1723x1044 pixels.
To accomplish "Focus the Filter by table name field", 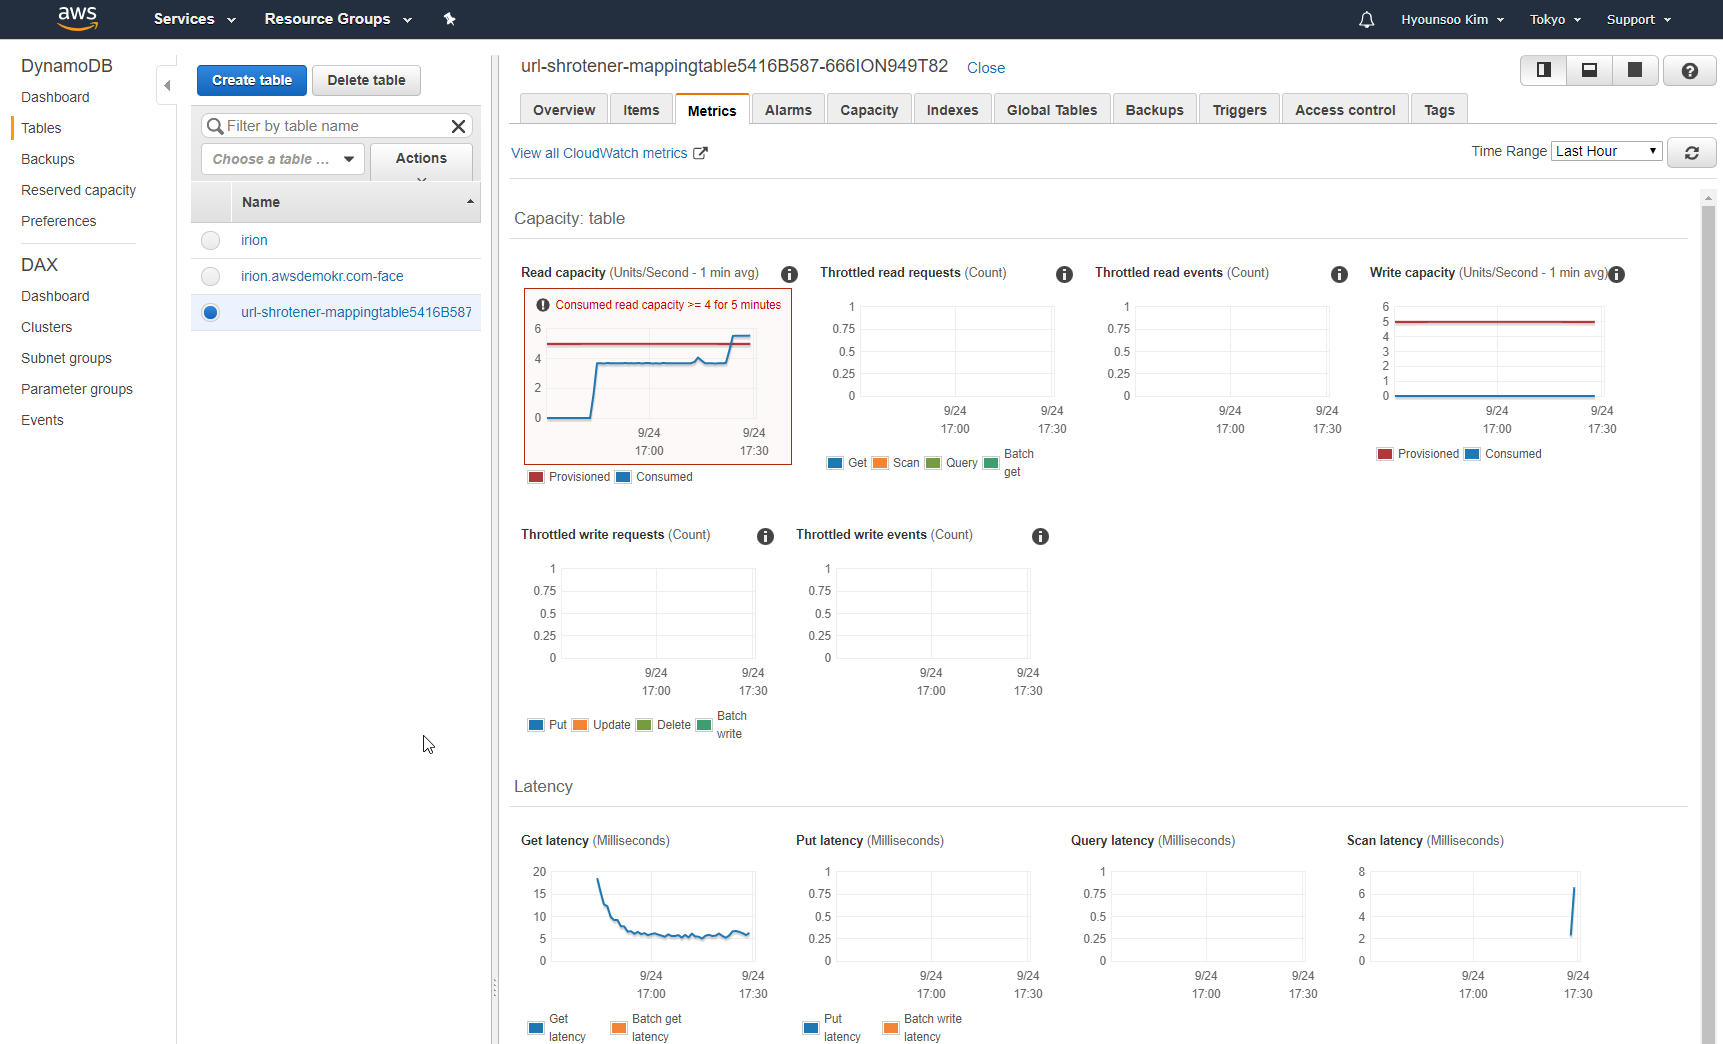I will click(x=337, y=126).
